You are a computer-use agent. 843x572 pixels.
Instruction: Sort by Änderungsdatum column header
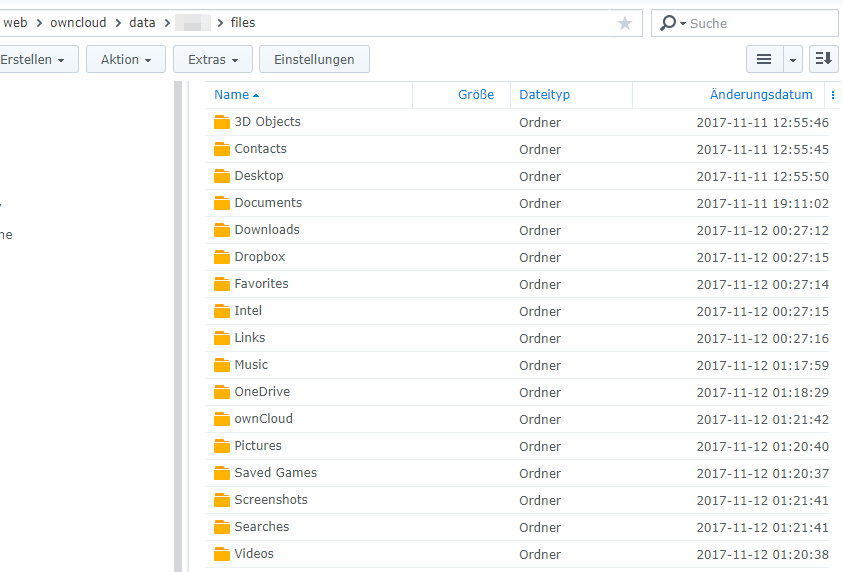point(760,95)
